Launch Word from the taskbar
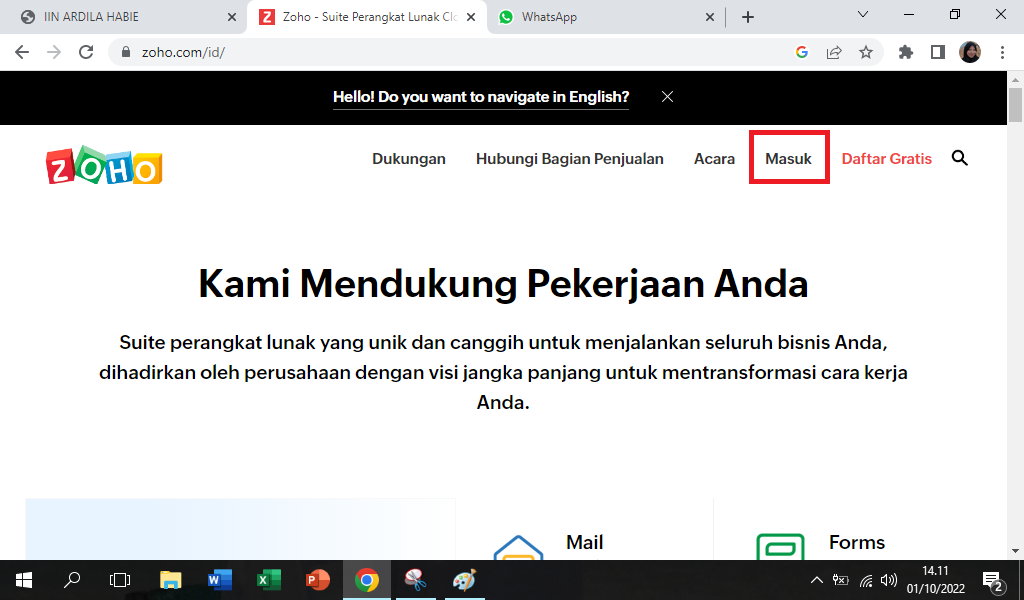The width and height of the screenshot is (1024, 600). (x=219, y=580)
